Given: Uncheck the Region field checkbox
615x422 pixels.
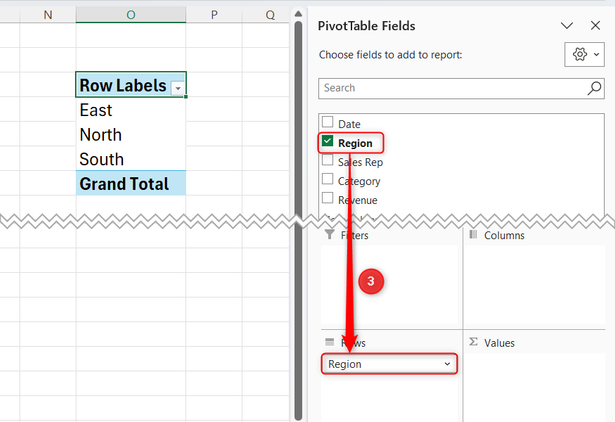Looking at the screenshot, I should point(328,141).
